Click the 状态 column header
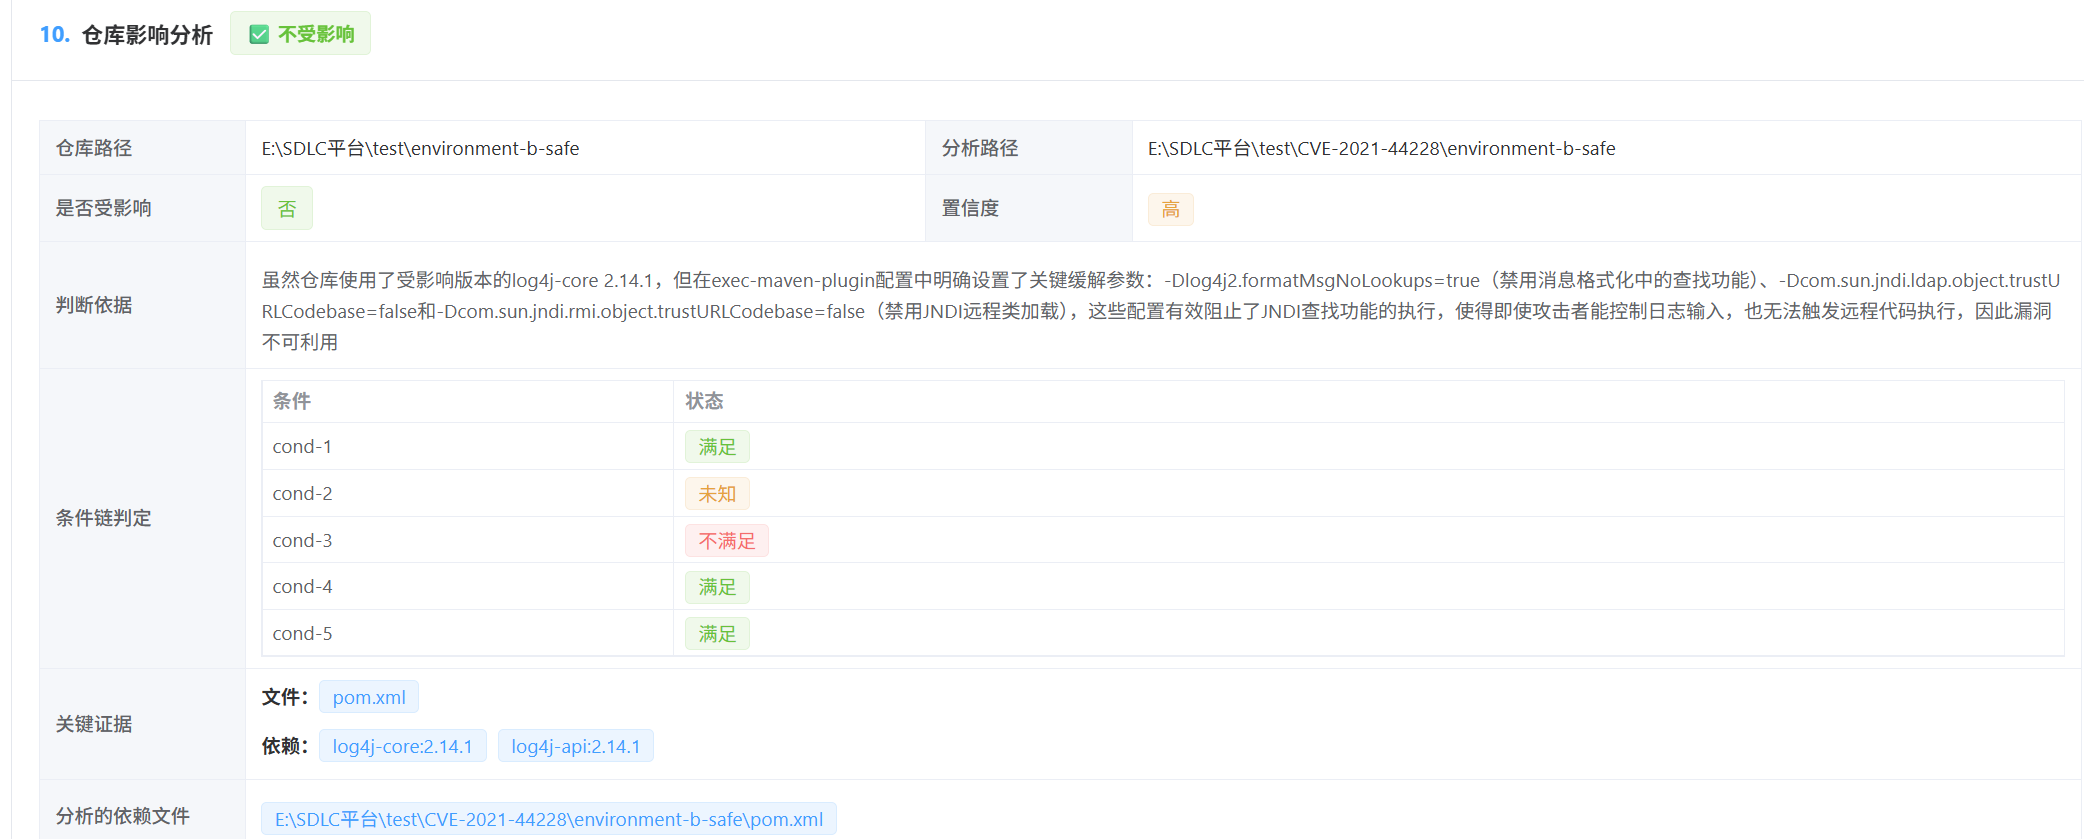 coord(704,401)
